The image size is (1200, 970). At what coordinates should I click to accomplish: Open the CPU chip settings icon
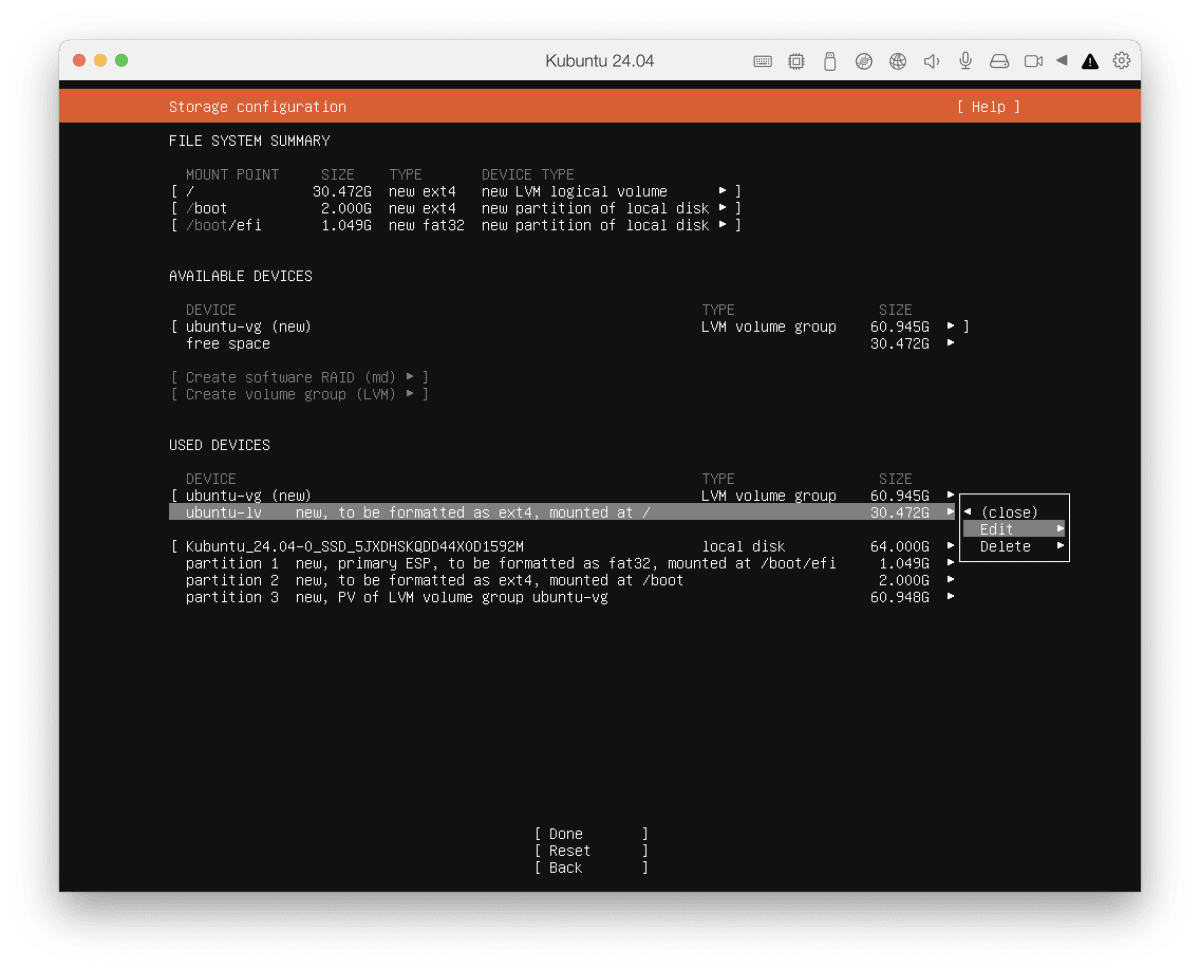796,61
